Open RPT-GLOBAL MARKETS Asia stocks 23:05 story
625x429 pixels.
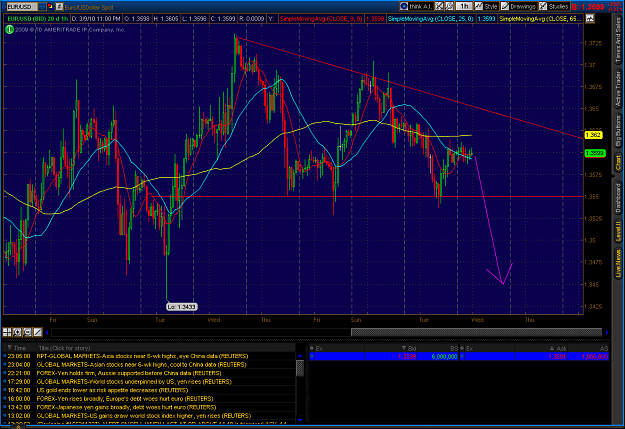click(142, 356)
